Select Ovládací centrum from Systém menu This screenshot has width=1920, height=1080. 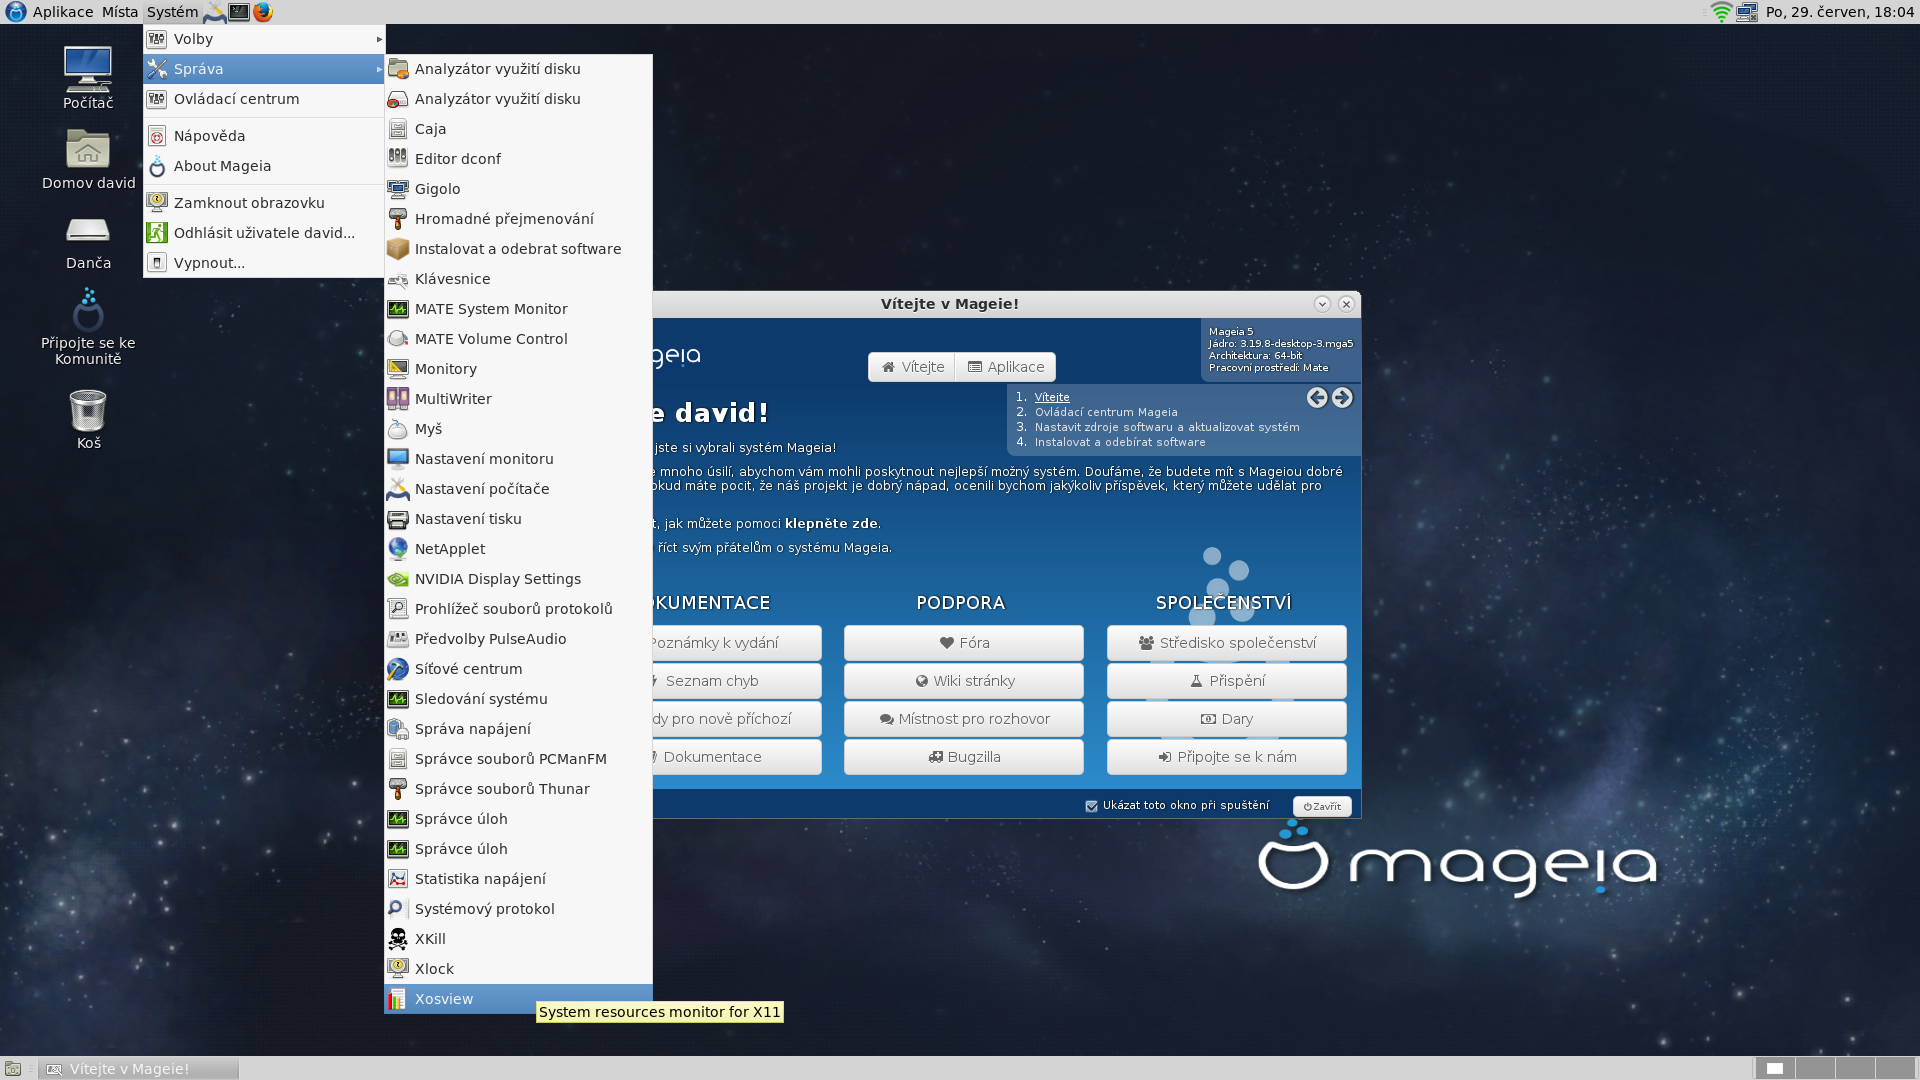click(x=264, y=99)
